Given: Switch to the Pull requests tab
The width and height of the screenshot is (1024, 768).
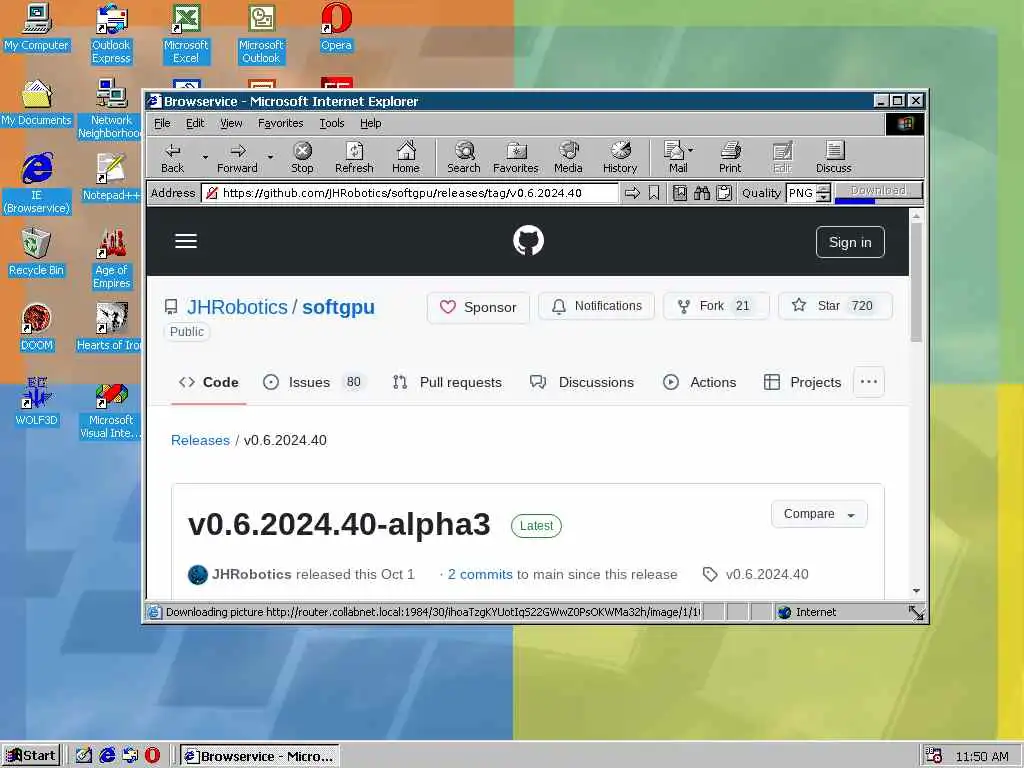Looking at the screenshot, I should coord(447,382).
